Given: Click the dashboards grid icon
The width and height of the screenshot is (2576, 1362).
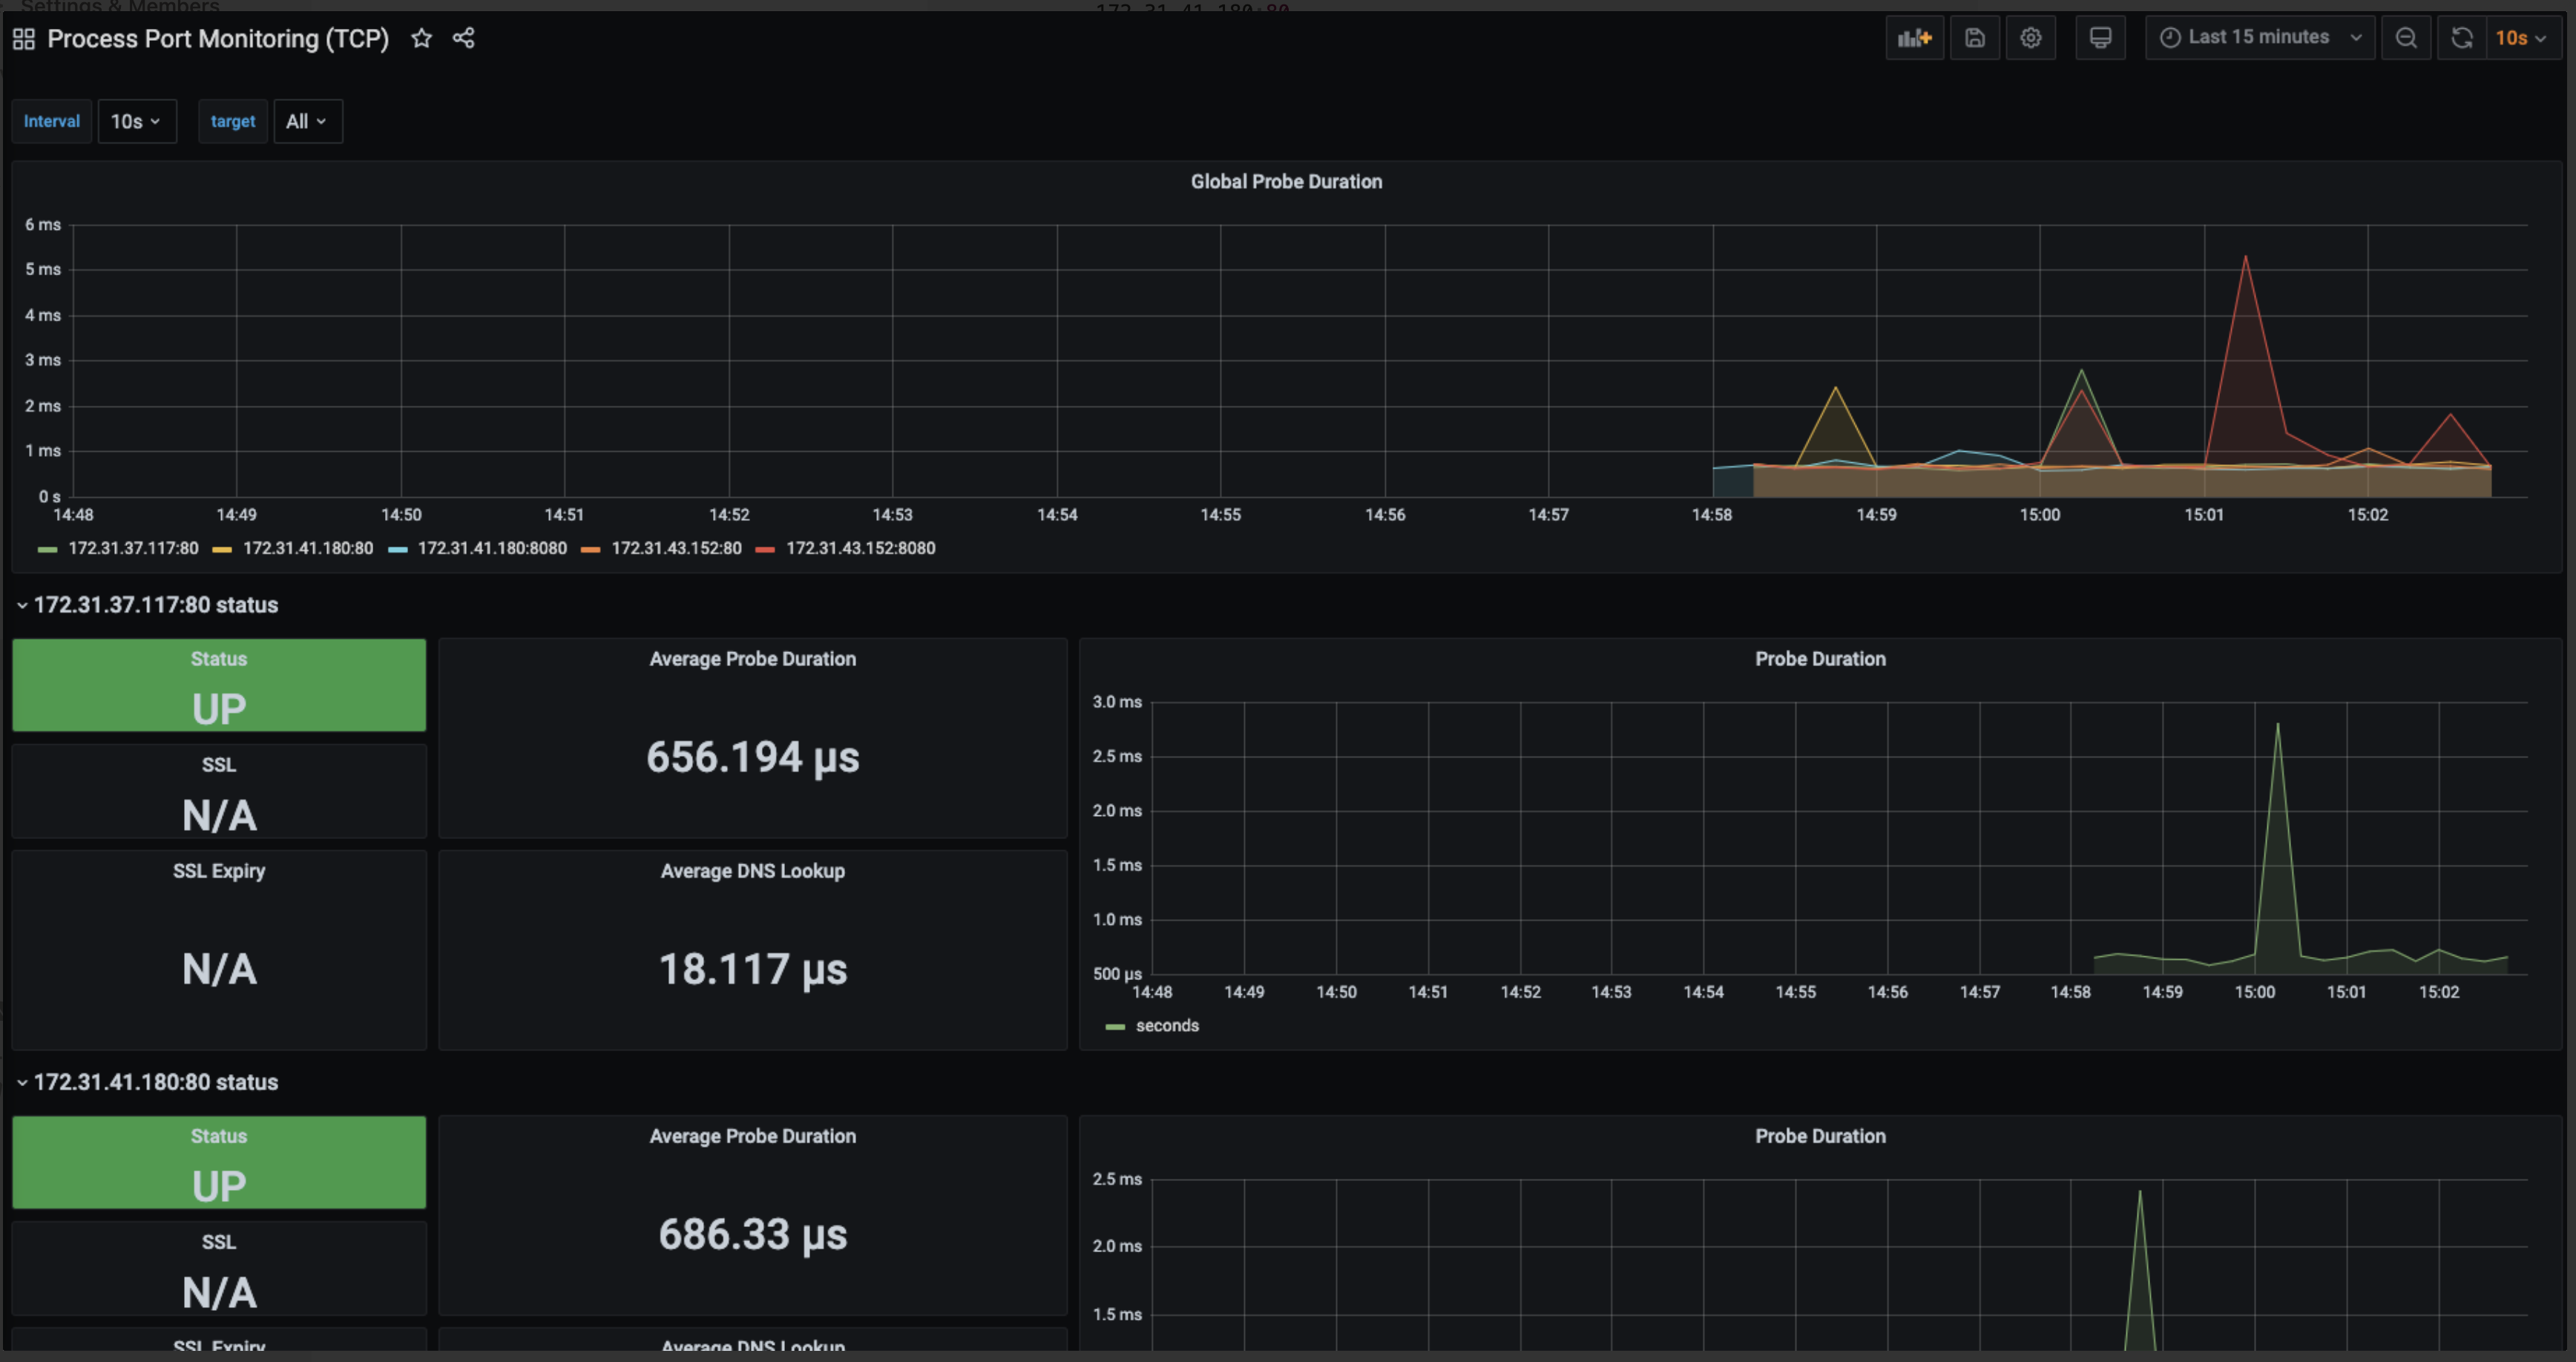Looking at the screenshot, I should click(24, 39).
